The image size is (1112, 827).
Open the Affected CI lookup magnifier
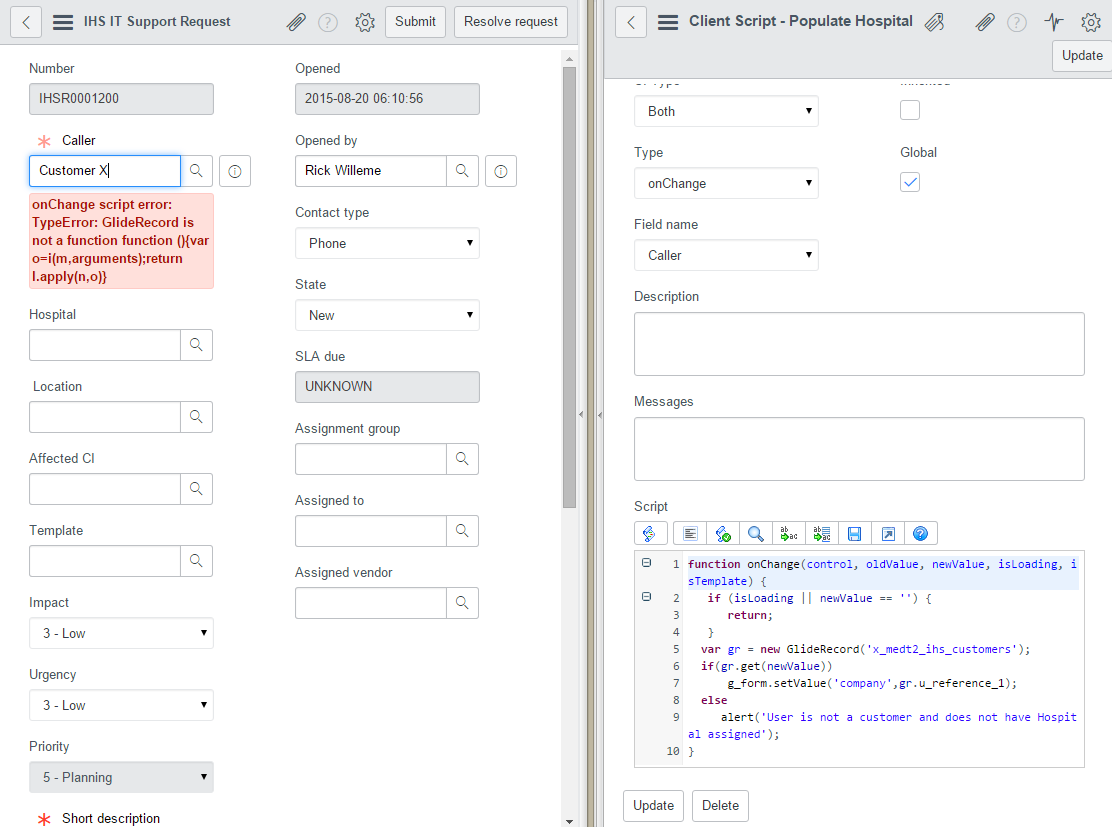click(196, 489)
